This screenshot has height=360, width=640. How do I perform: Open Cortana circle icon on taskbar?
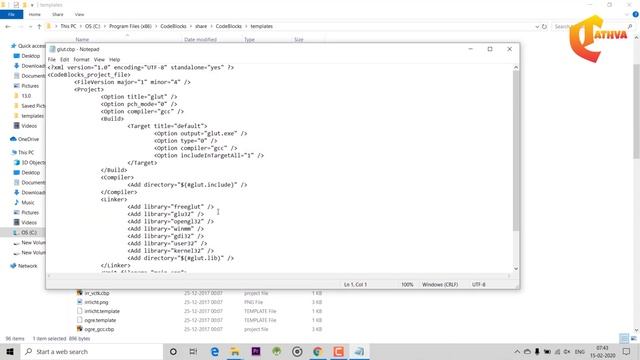click(173, 351)
